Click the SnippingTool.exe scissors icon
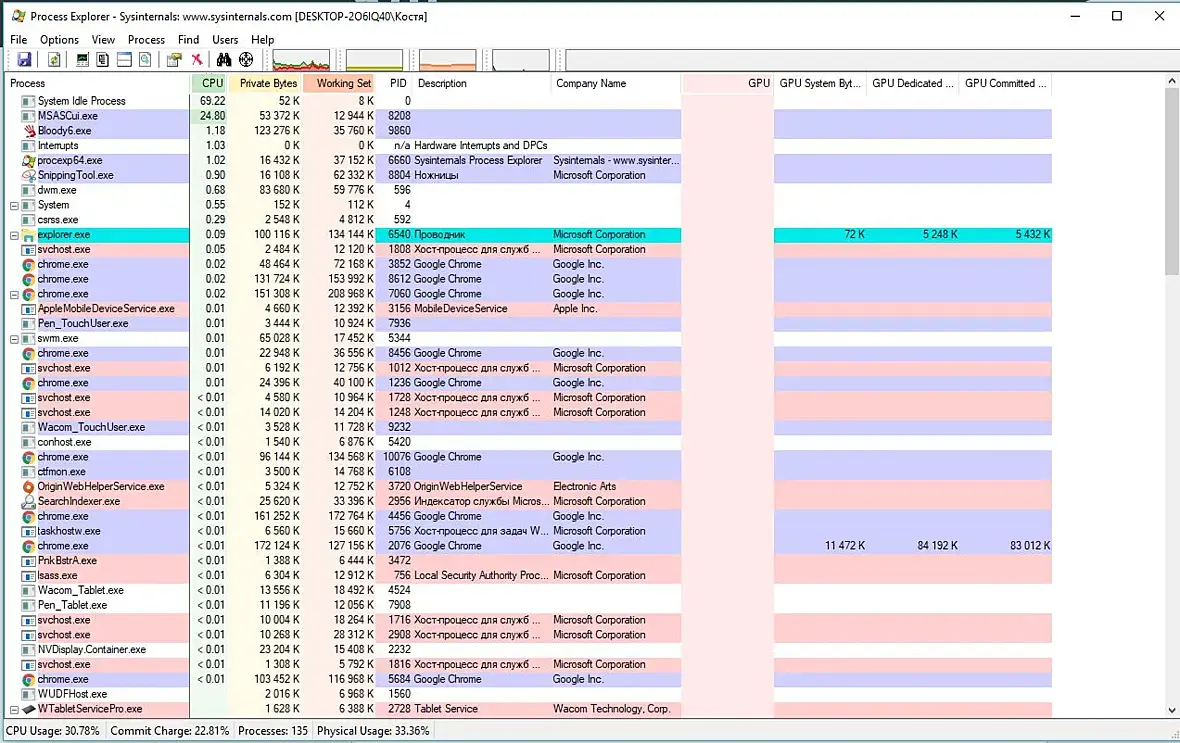Screen dimensions: 1180x743 (x=29, y=175)
